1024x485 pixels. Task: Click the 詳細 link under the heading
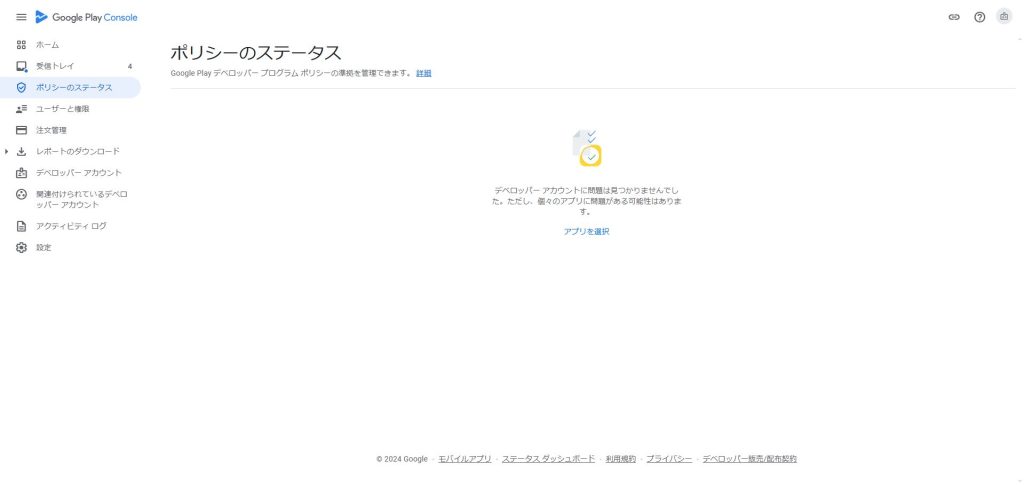(x=424, y=74)
